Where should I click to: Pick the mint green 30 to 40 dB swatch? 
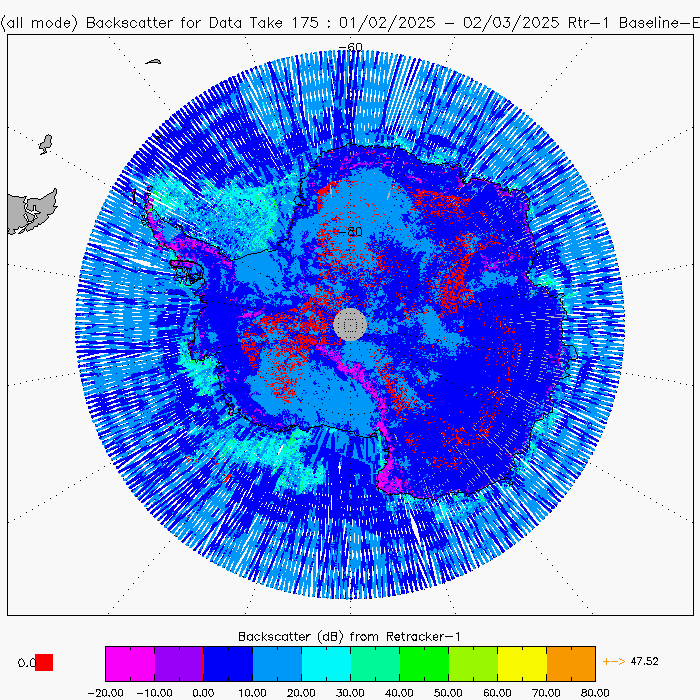(375, 663)
